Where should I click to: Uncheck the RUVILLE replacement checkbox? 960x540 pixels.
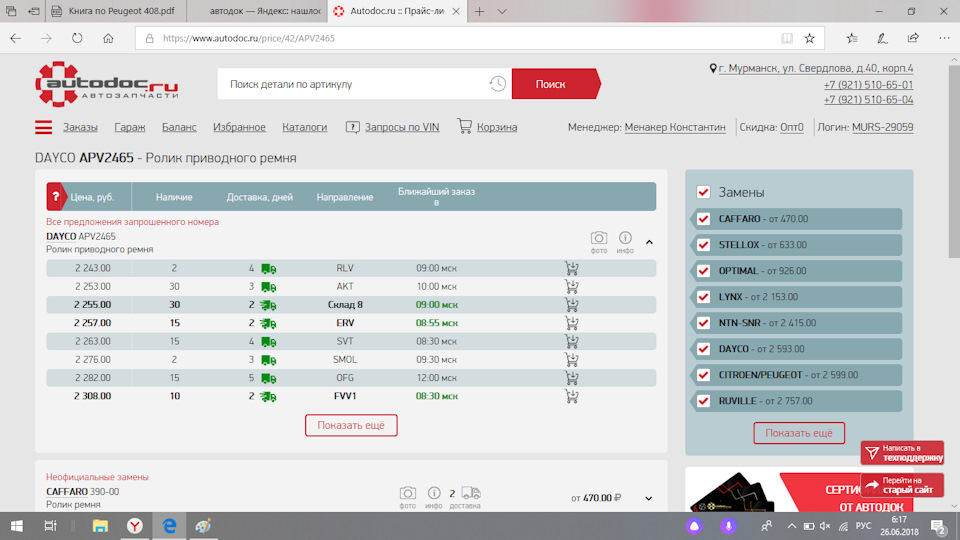(703, 401)
